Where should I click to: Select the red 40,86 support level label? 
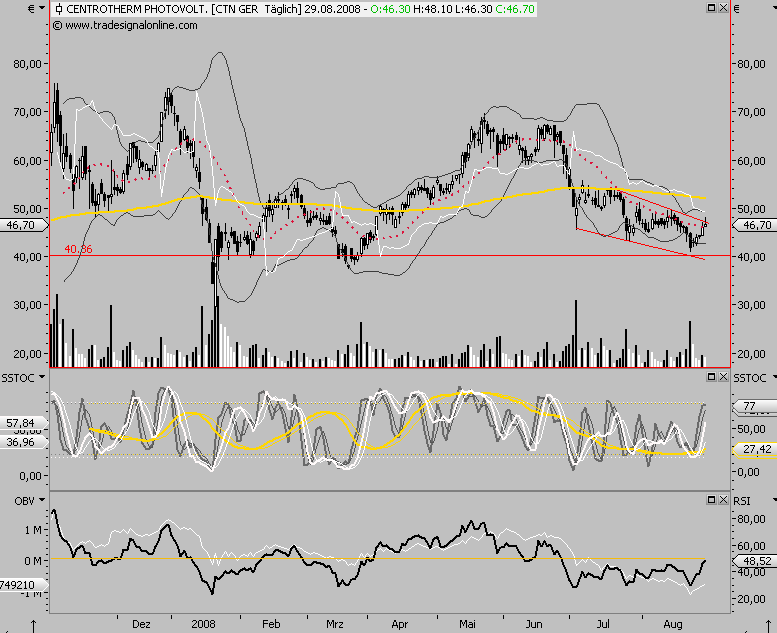(x=78, y=249)
